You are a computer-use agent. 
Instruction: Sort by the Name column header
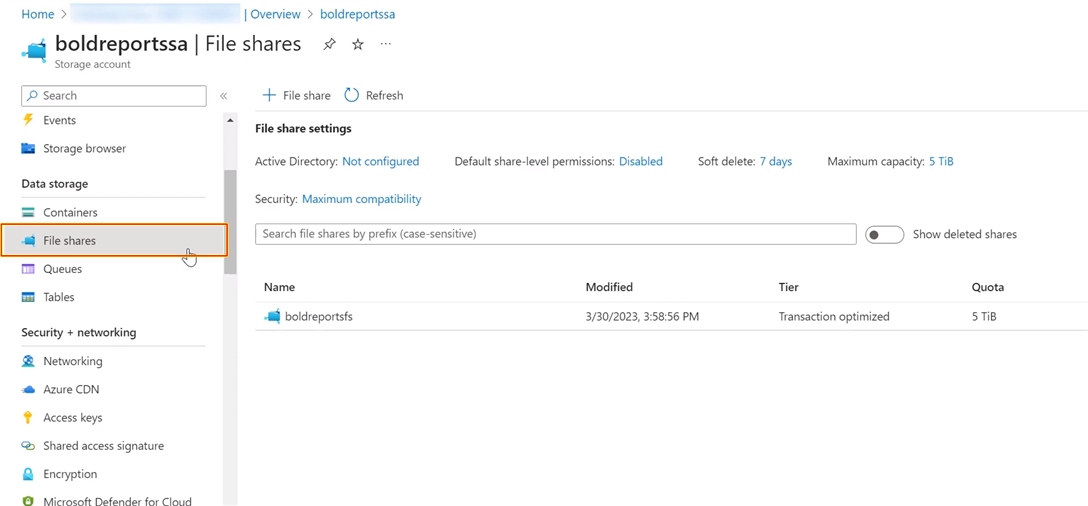point(280,287)
